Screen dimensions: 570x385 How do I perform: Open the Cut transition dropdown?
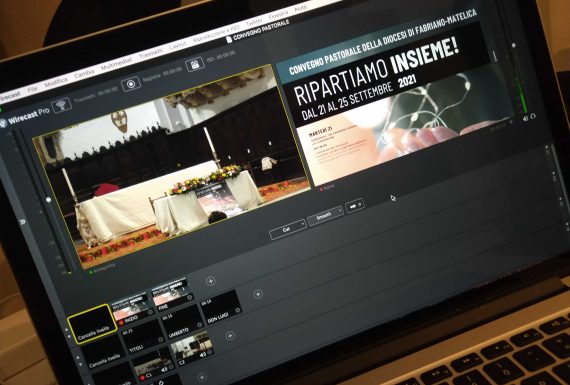coord(288,229)
